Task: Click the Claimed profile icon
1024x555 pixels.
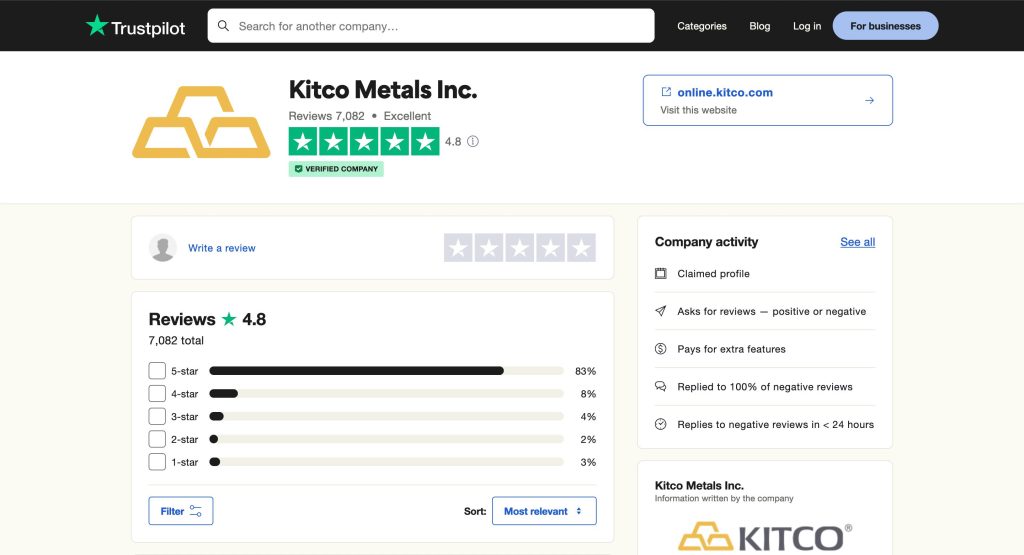Action: tap(660, 274)
